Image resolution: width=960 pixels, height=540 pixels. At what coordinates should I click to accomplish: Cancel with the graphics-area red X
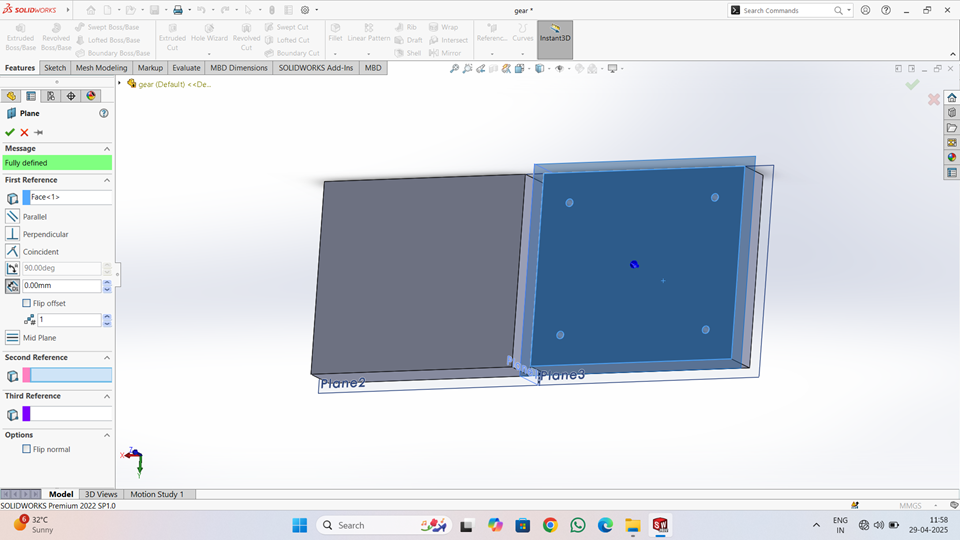tap(934, 99)
